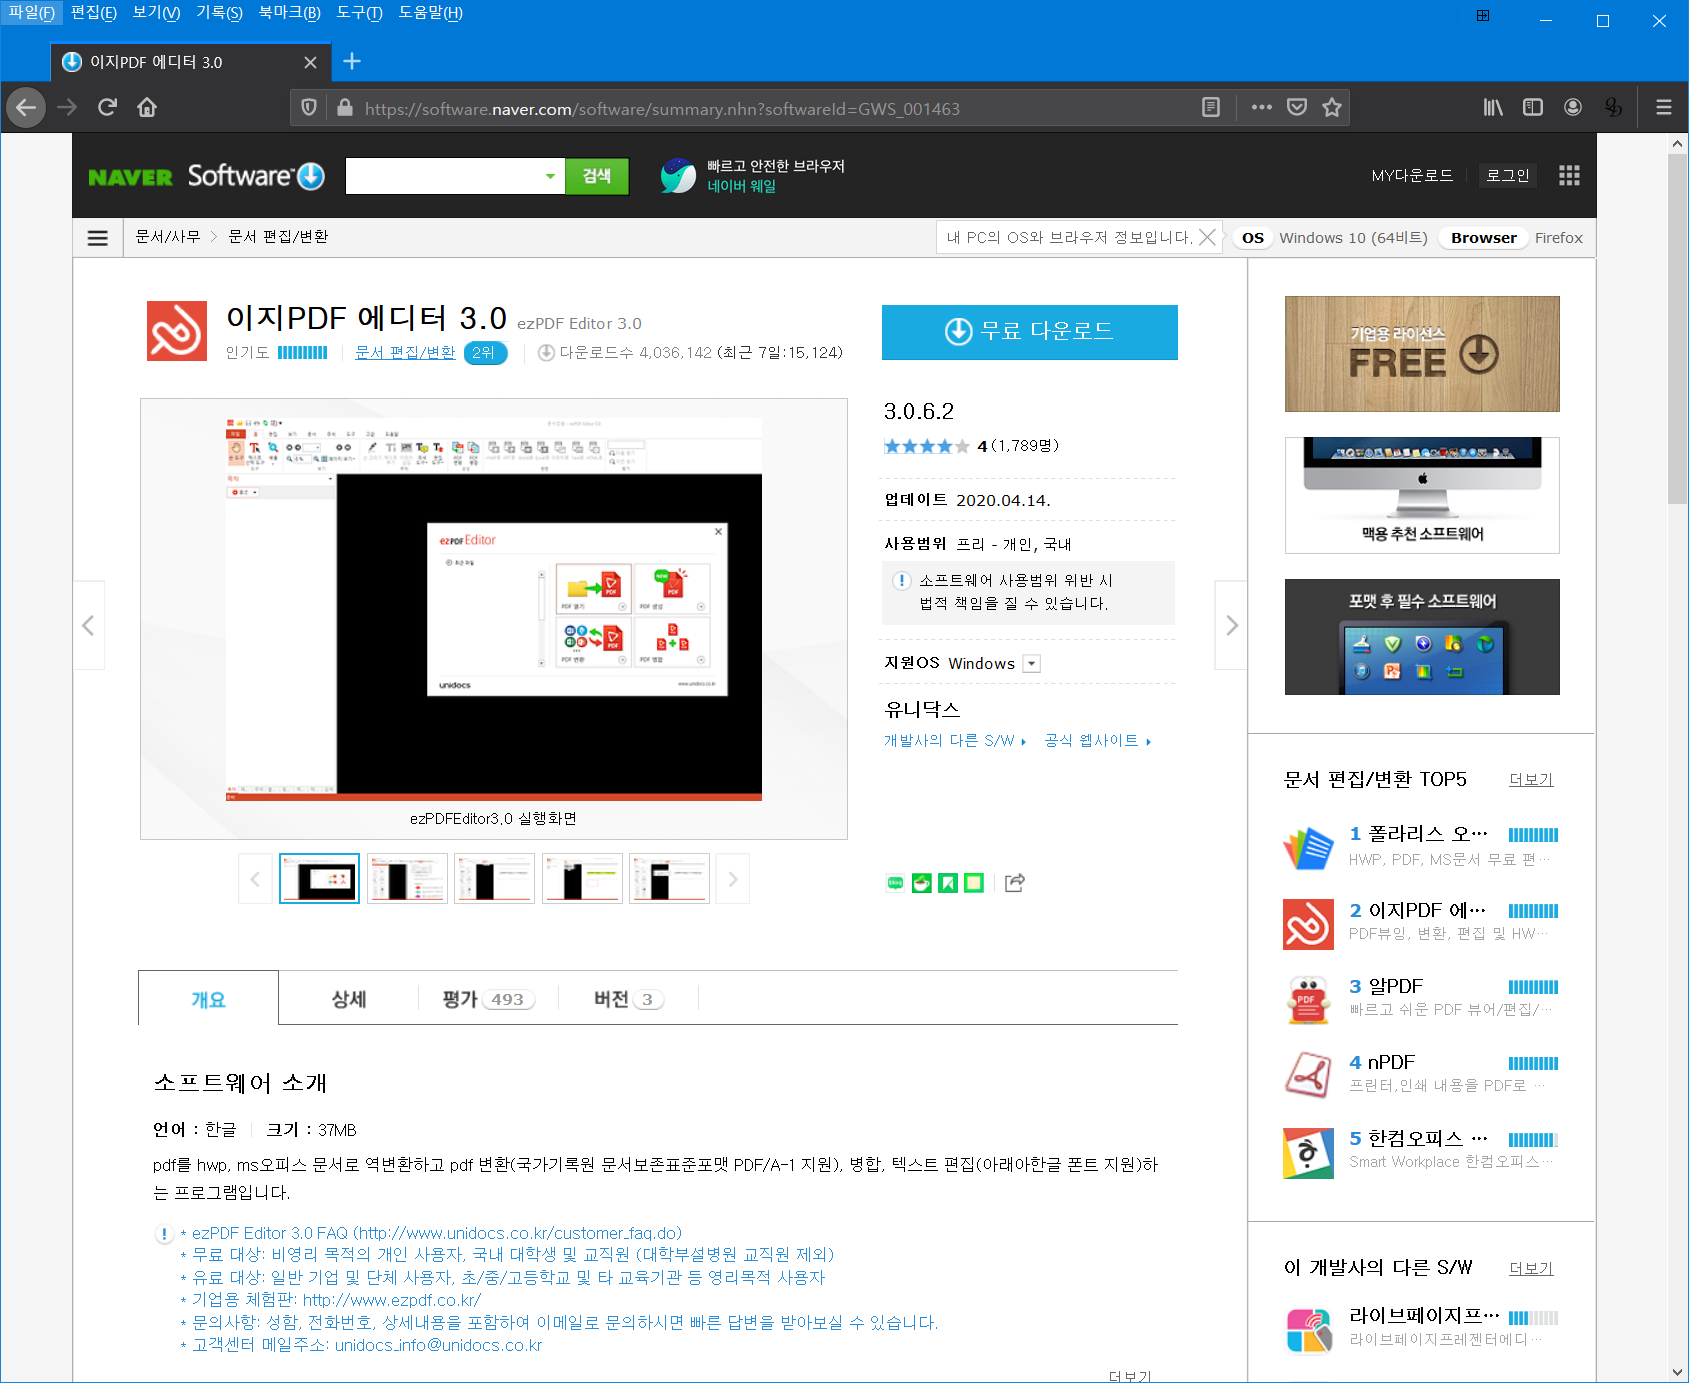The image size is (1689, 1383).
Task: Show next screenshot in gallery
Action: (1231, 625)
